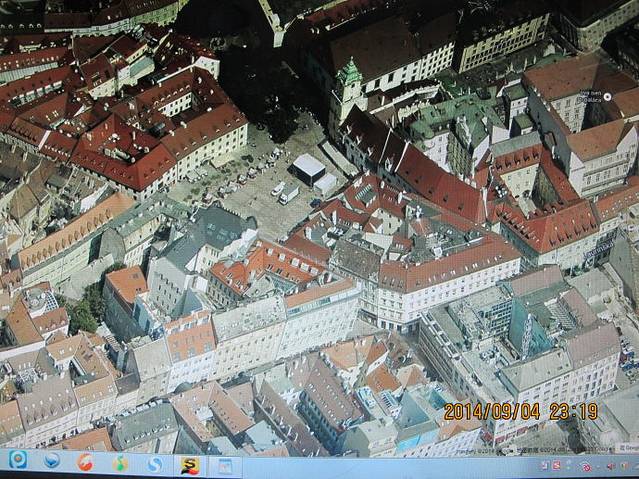Open the yellow icon with black S
Image resolution: width=639 pixels, height=479 pixels.
189,465
